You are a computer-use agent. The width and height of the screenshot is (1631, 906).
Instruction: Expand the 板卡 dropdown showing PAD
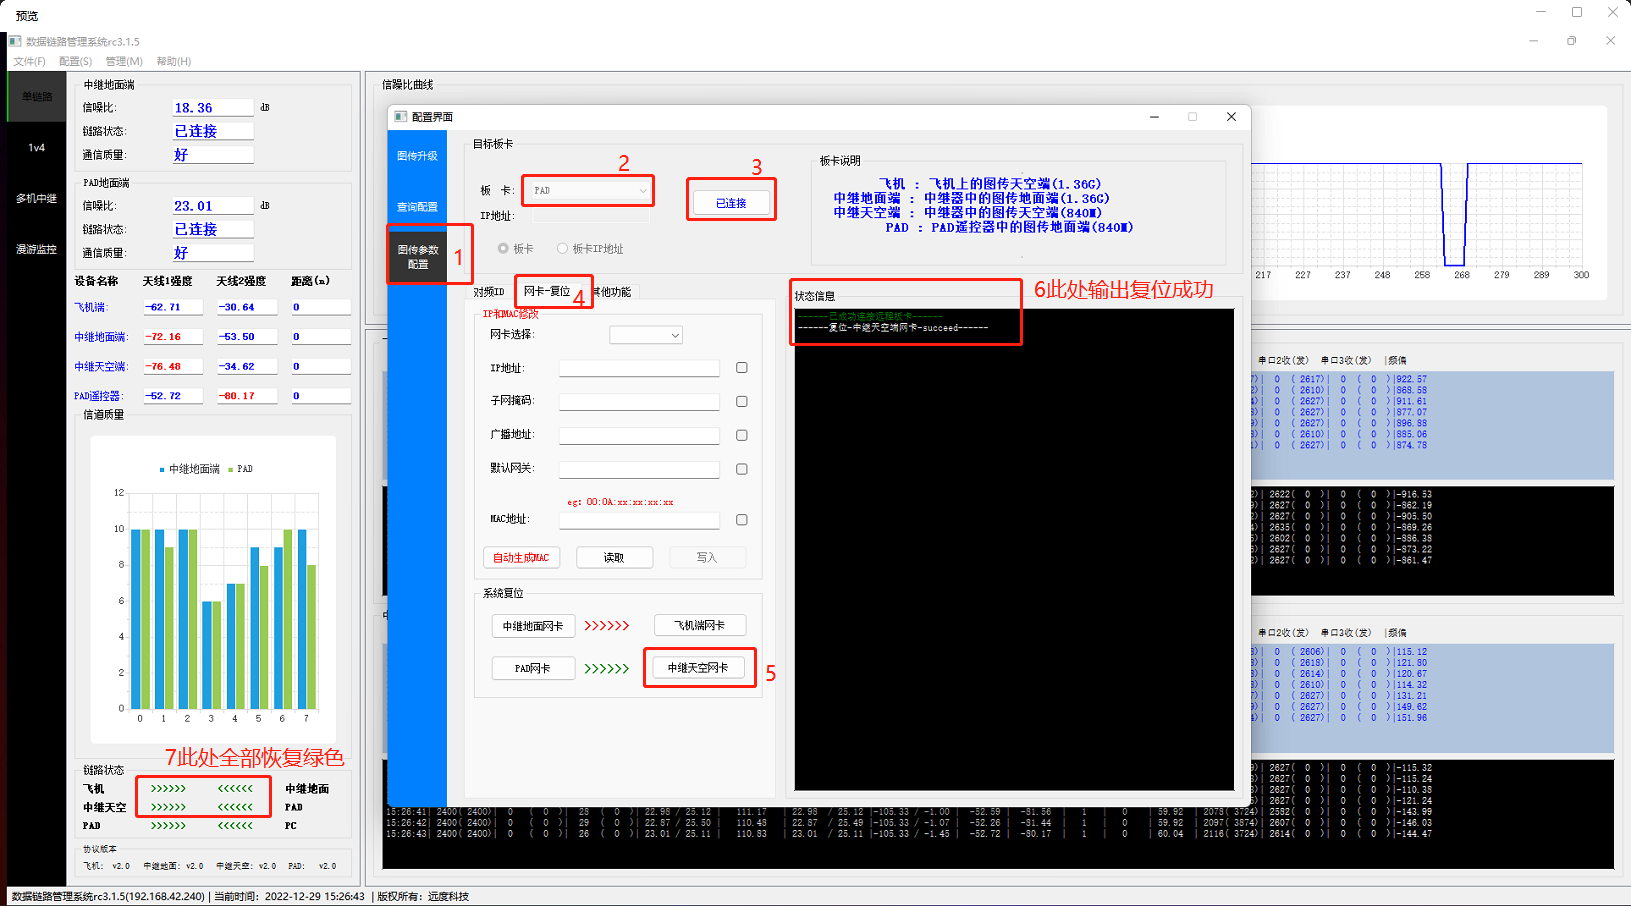tap(589, 190)
